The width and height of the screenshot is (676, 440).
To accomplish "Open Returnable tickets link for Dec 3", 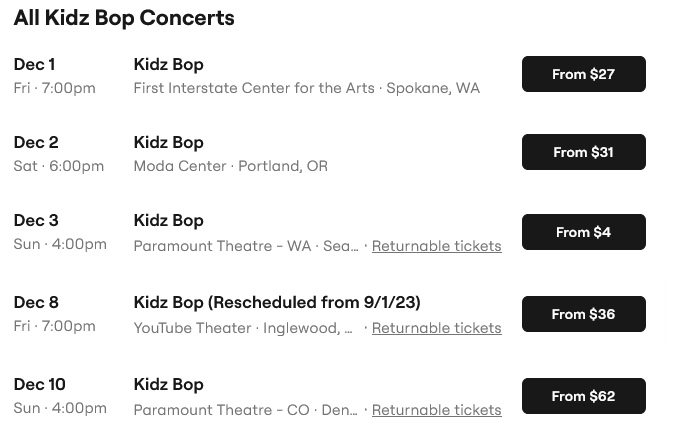I will click(x=436, y=246).
